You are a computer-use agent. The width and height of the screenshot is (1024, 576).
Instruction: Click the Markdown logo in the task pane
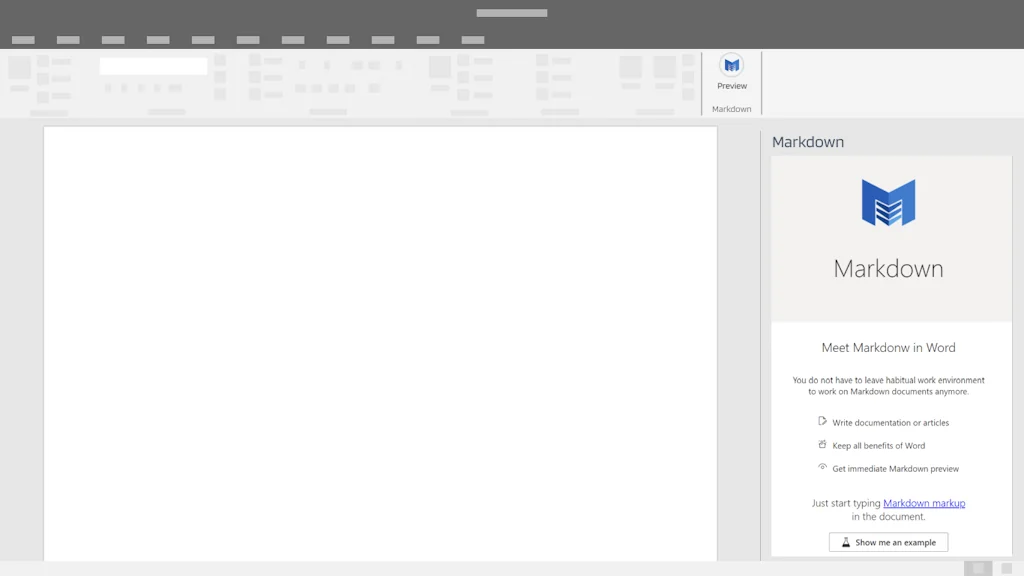click(889, 203)
